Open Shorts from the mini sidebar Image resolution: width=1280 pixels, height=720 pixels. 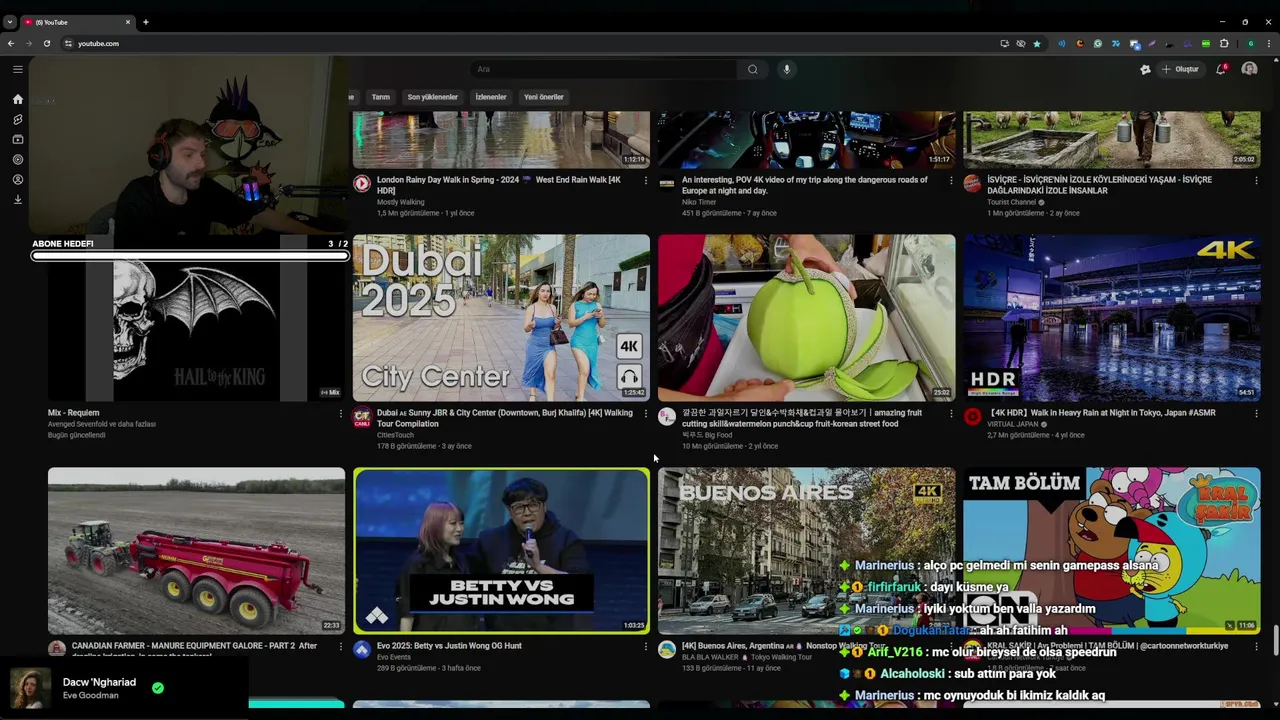pyautogui.click(x=17, y=119)
